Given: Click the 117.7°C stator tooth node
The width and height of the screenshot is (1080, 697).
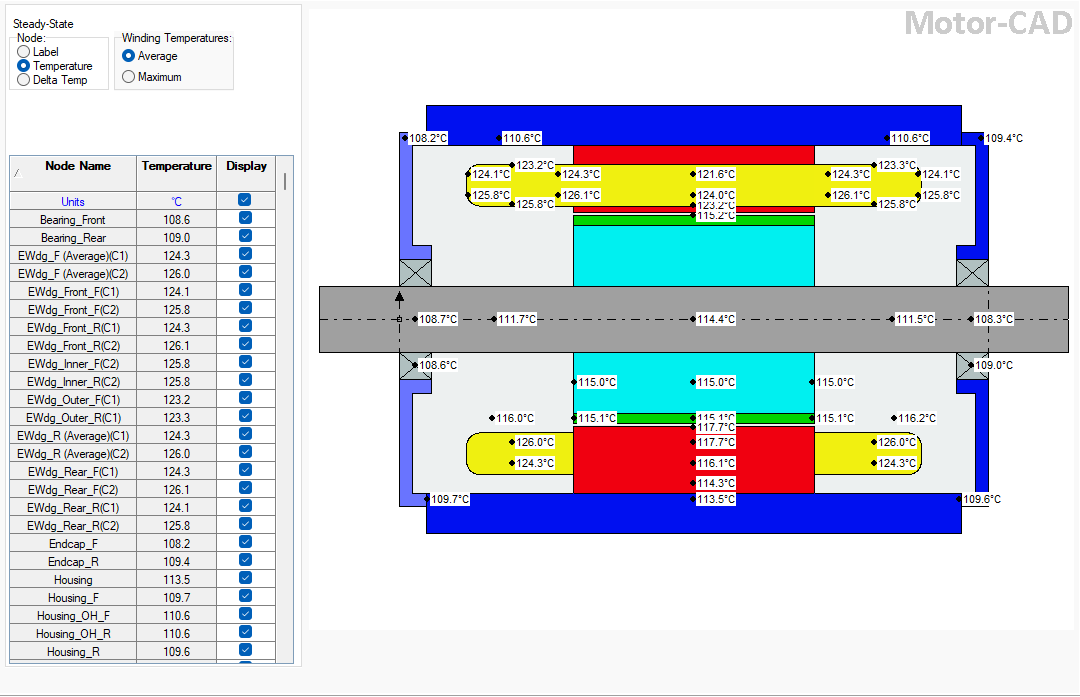Looking at the screenshot, I should click(x=716, y=442).
